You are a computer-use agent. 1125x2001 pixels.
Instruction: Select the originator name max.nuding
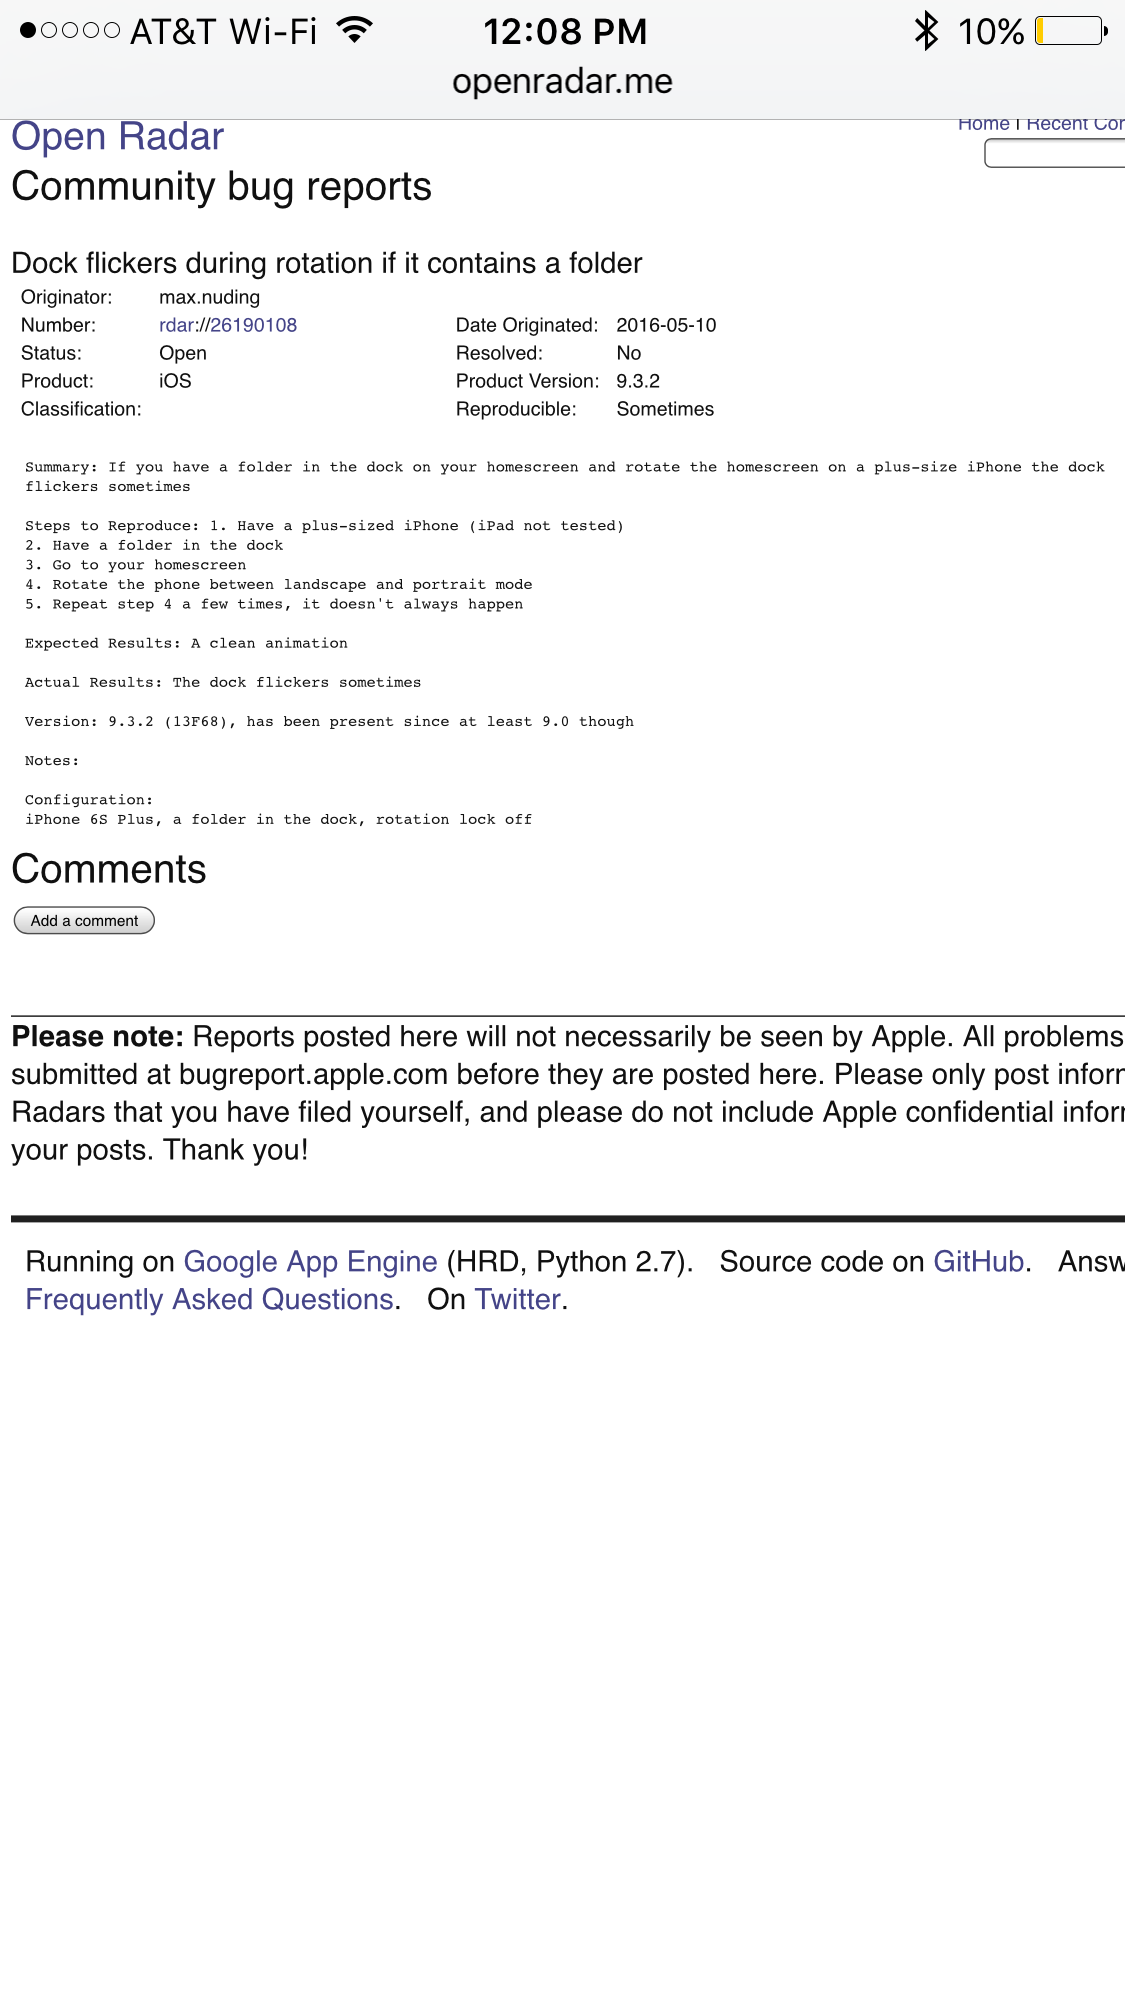point(210,297)
